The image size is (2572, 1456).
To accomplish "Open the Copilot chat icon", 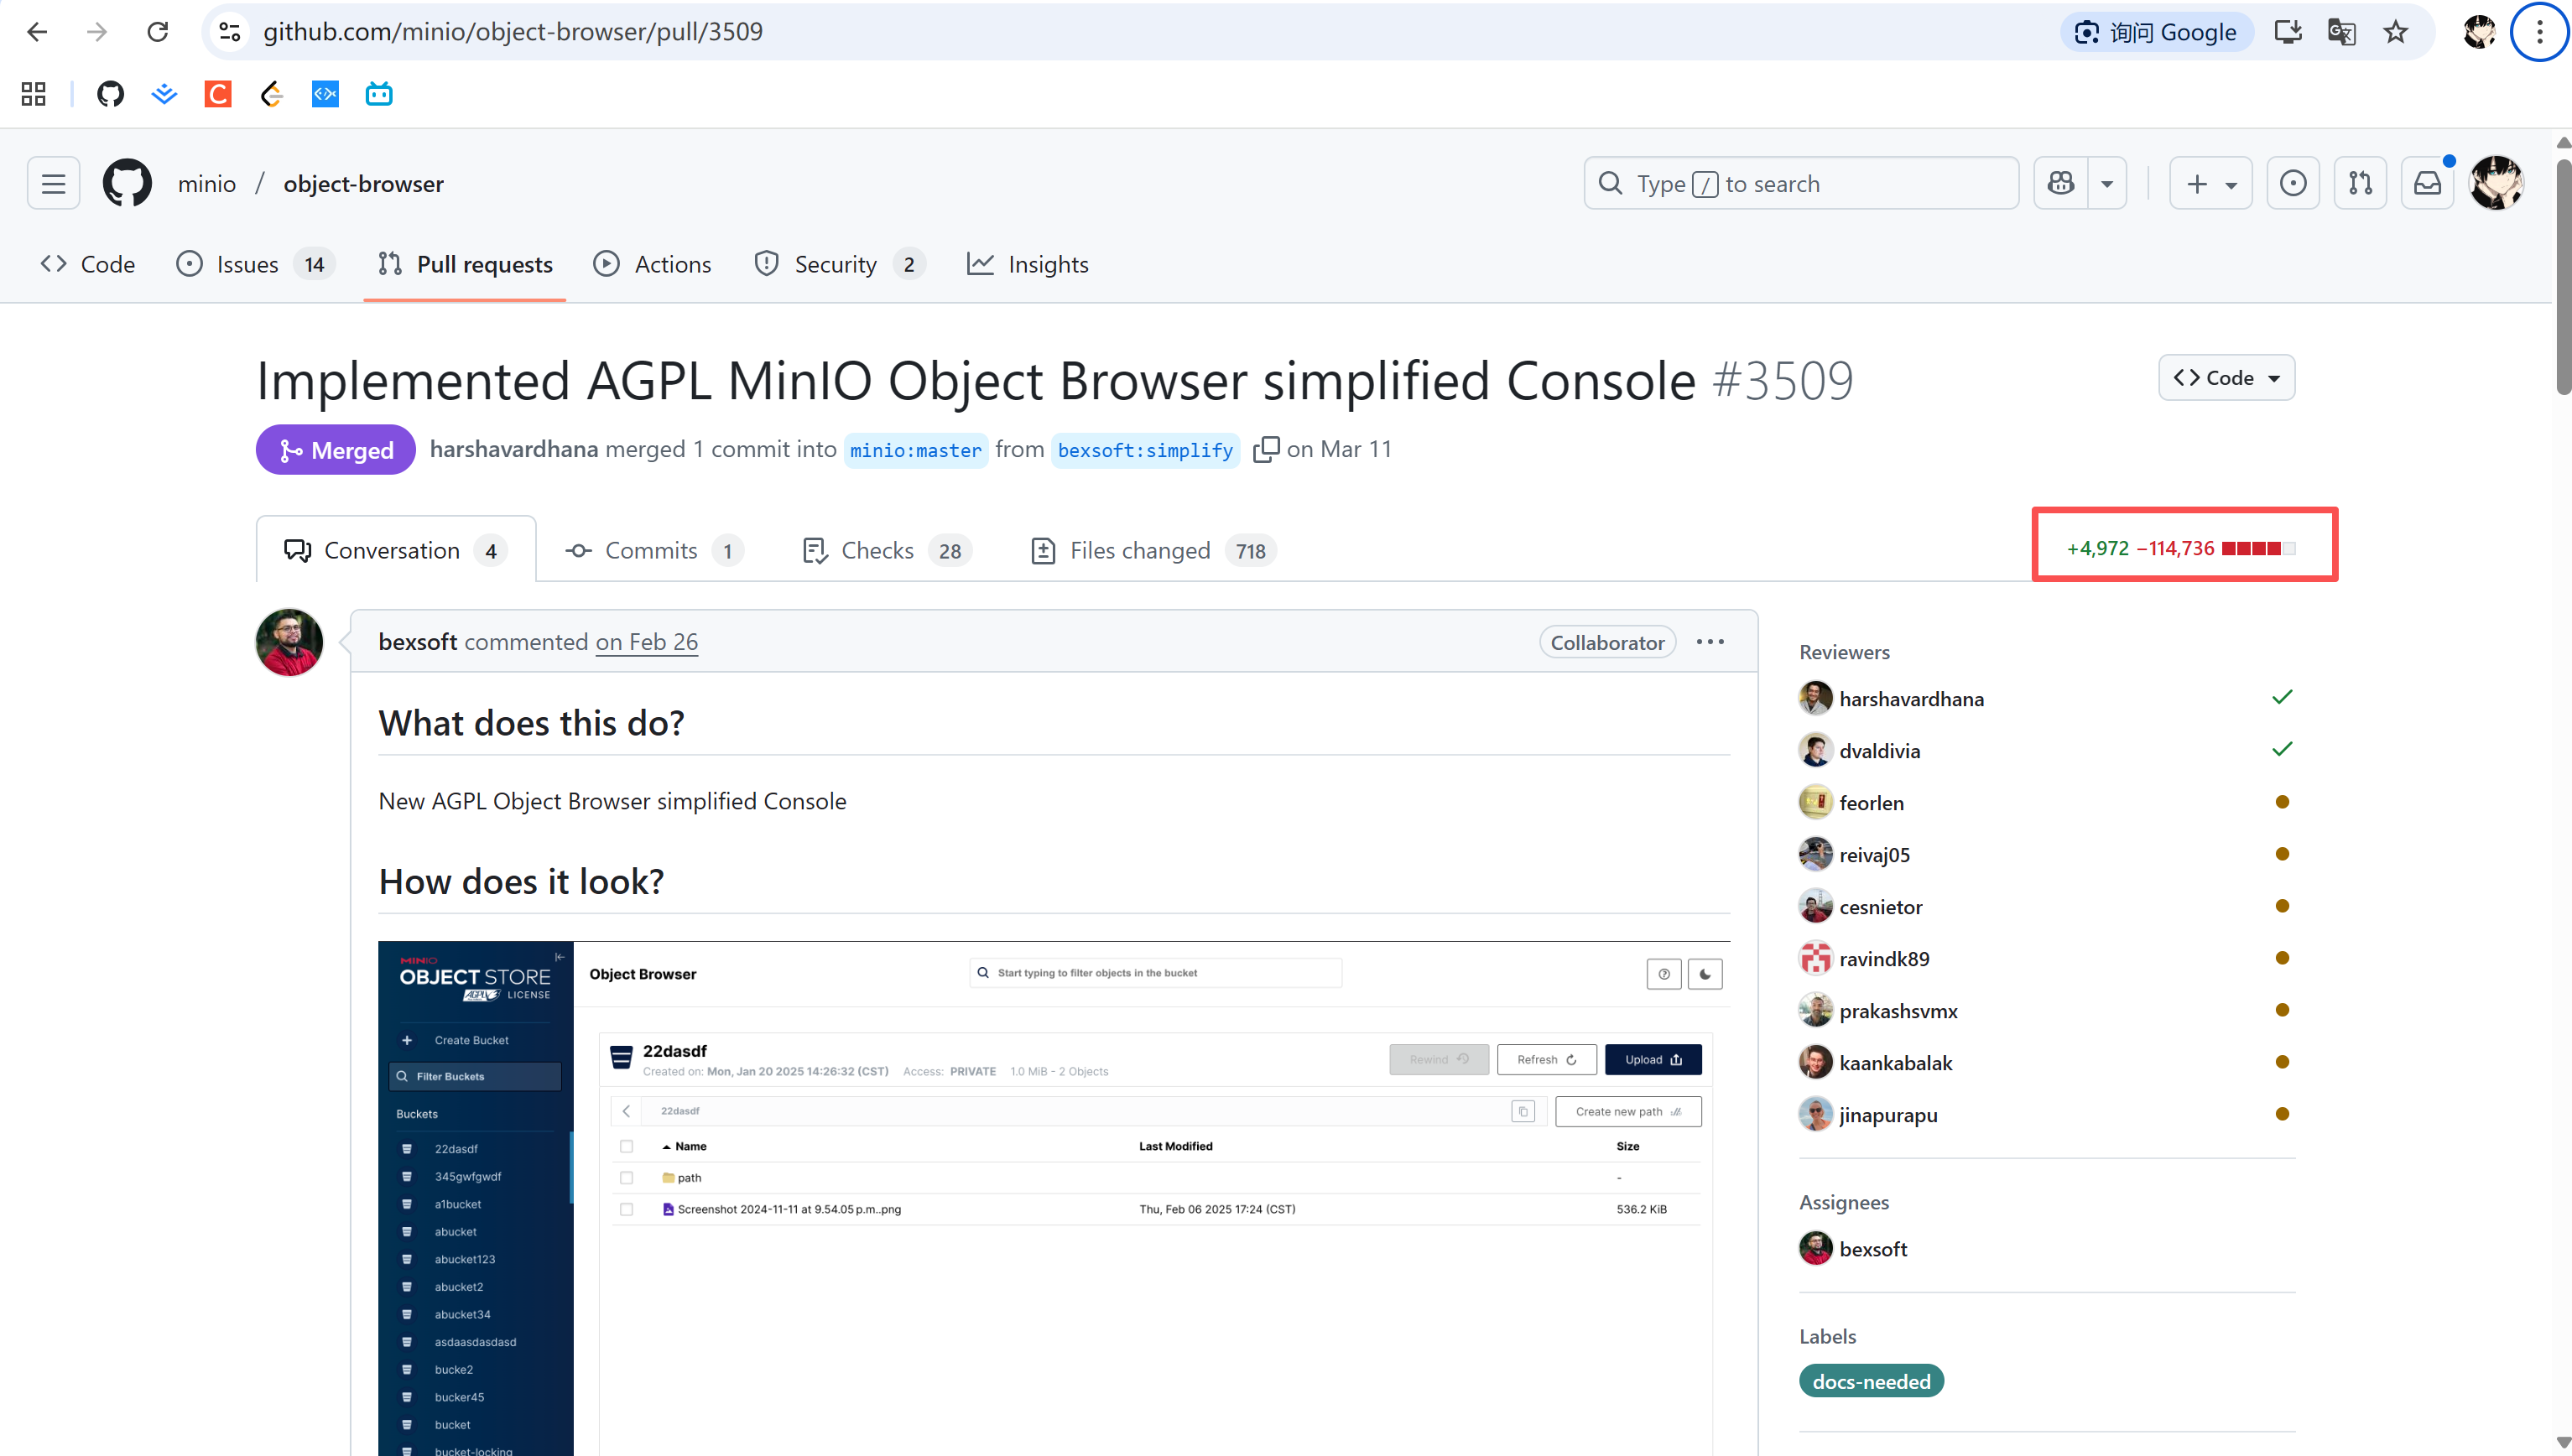I will coord(2060,183).
